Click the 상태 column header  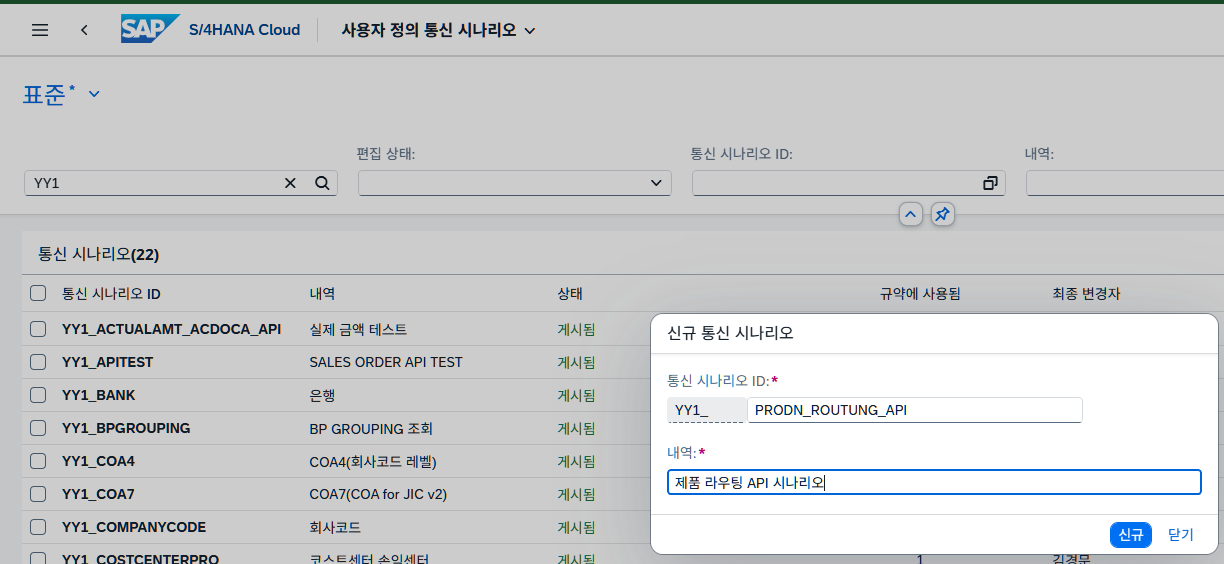click(570, 294)
